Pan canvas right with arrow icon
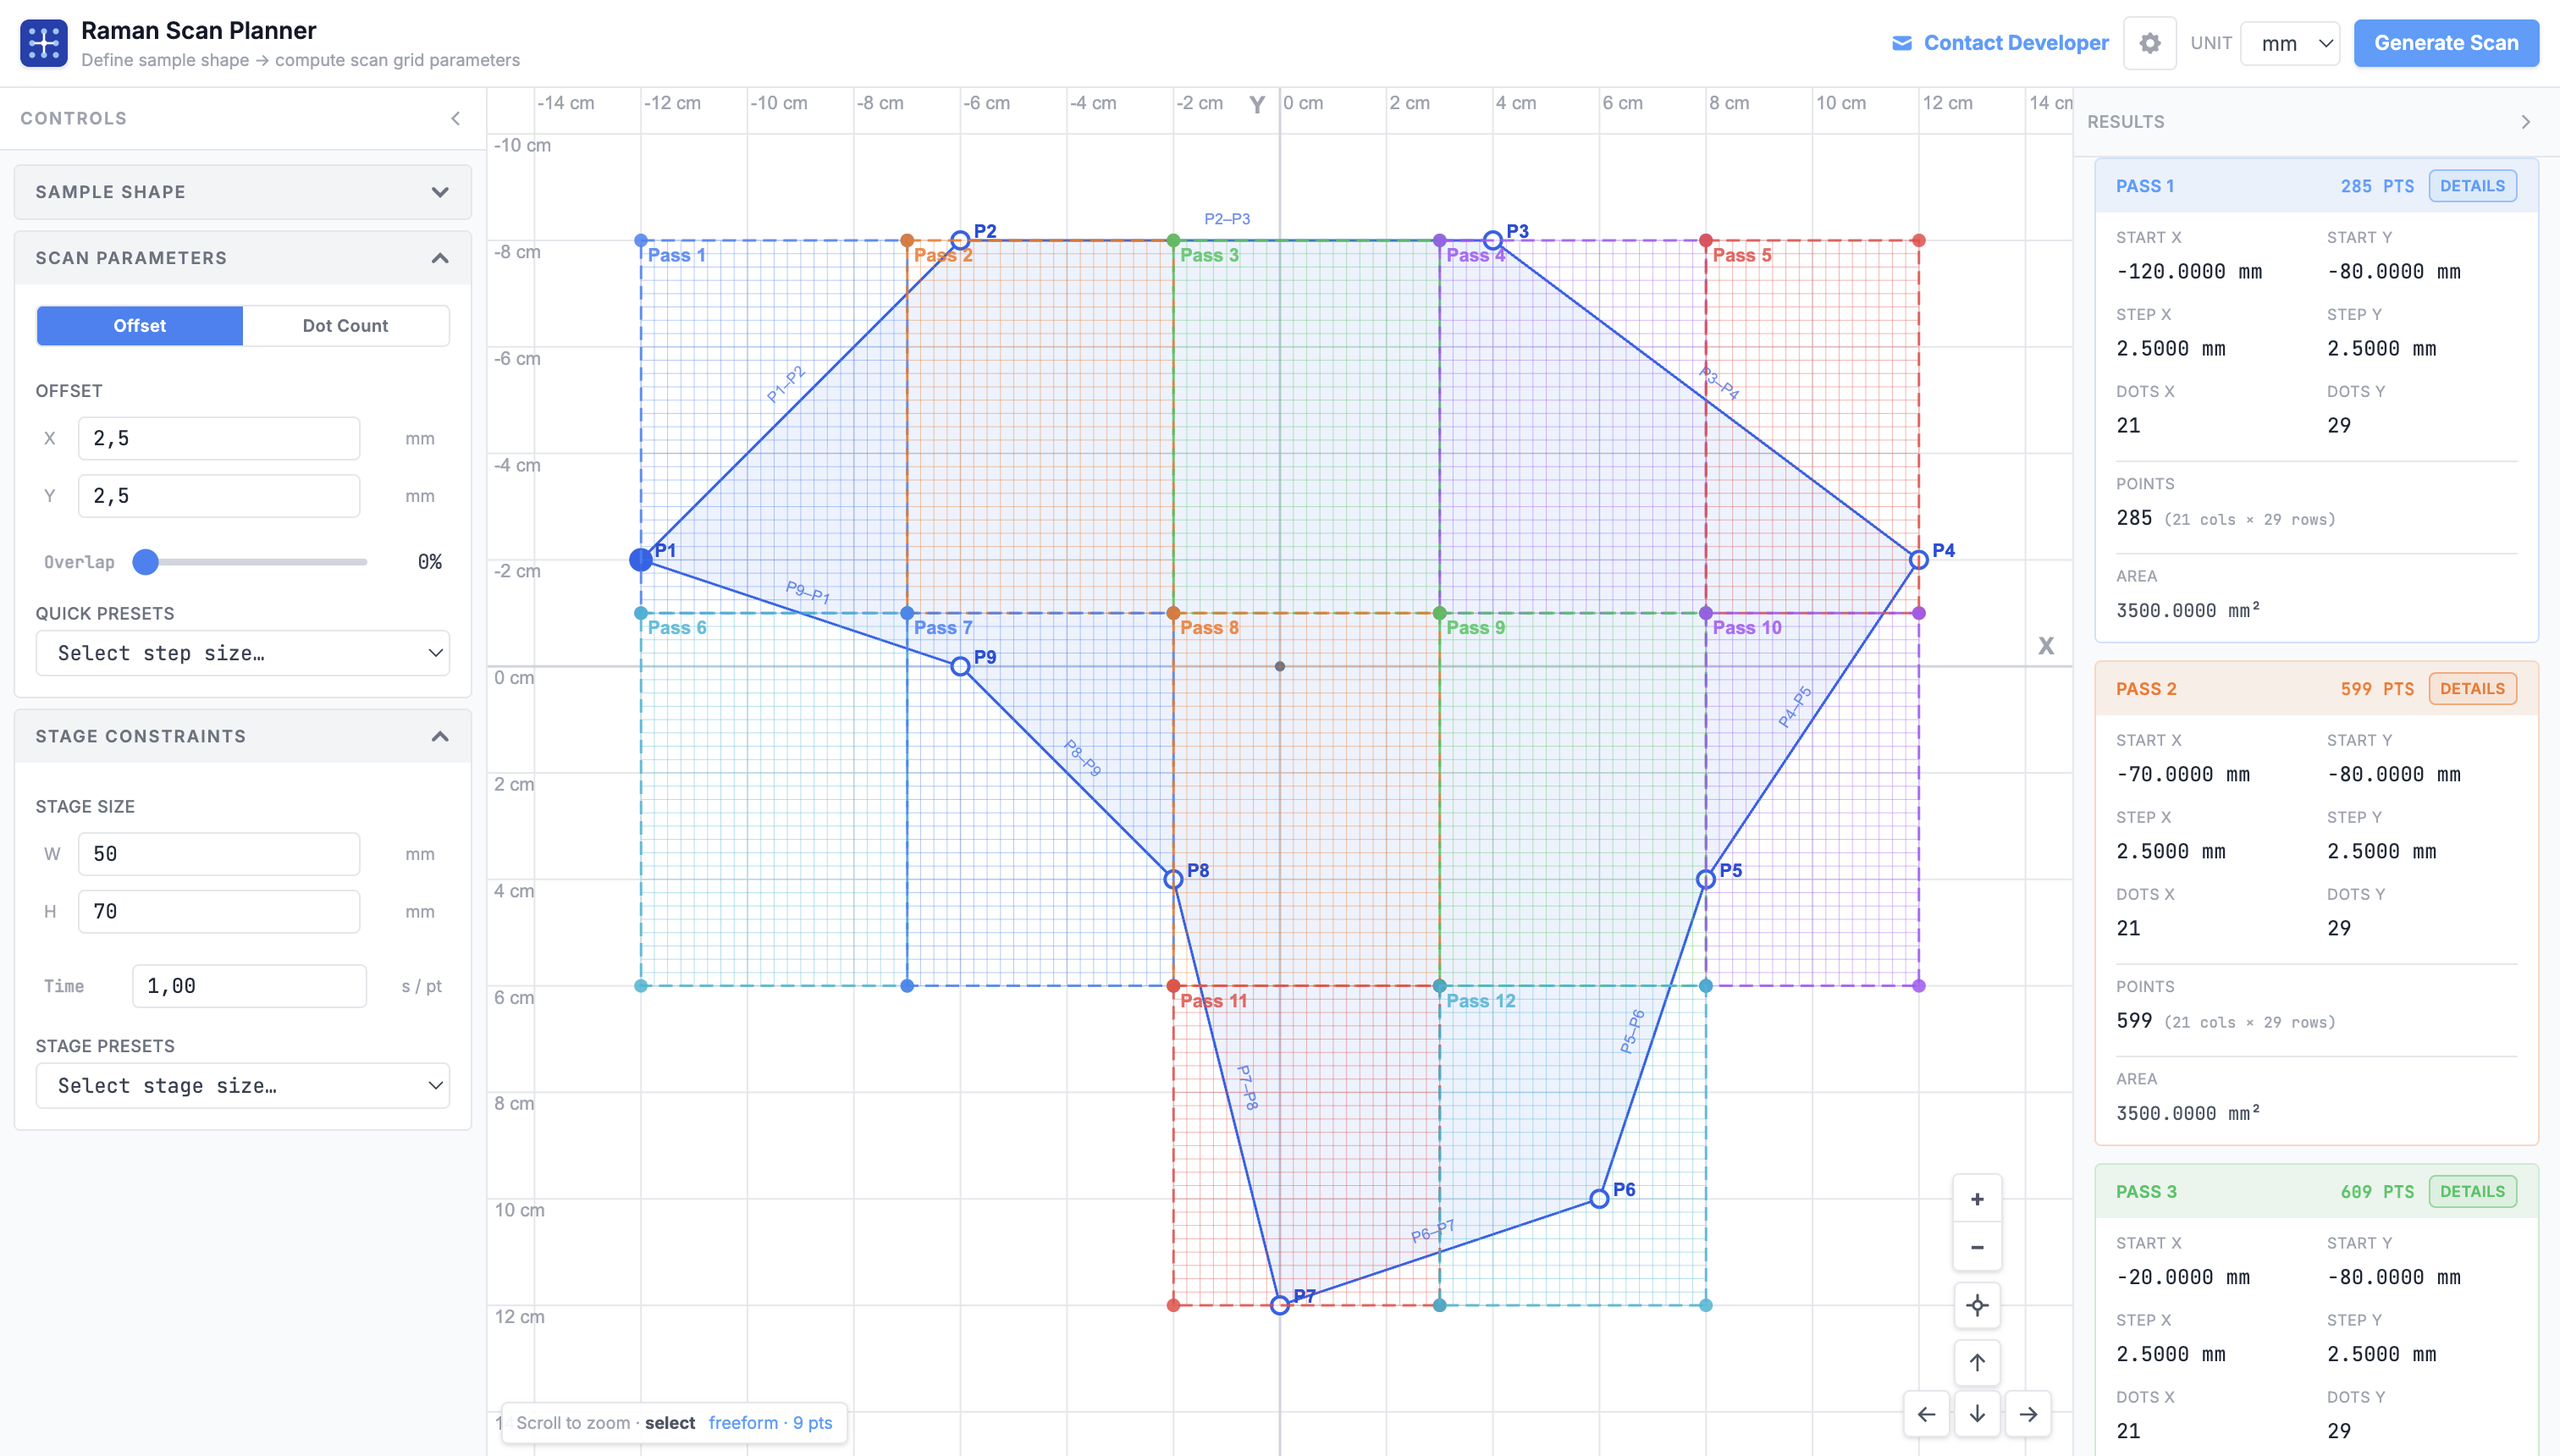This screenshot has width=2560, height=1456. (x=2028, y=1414)
